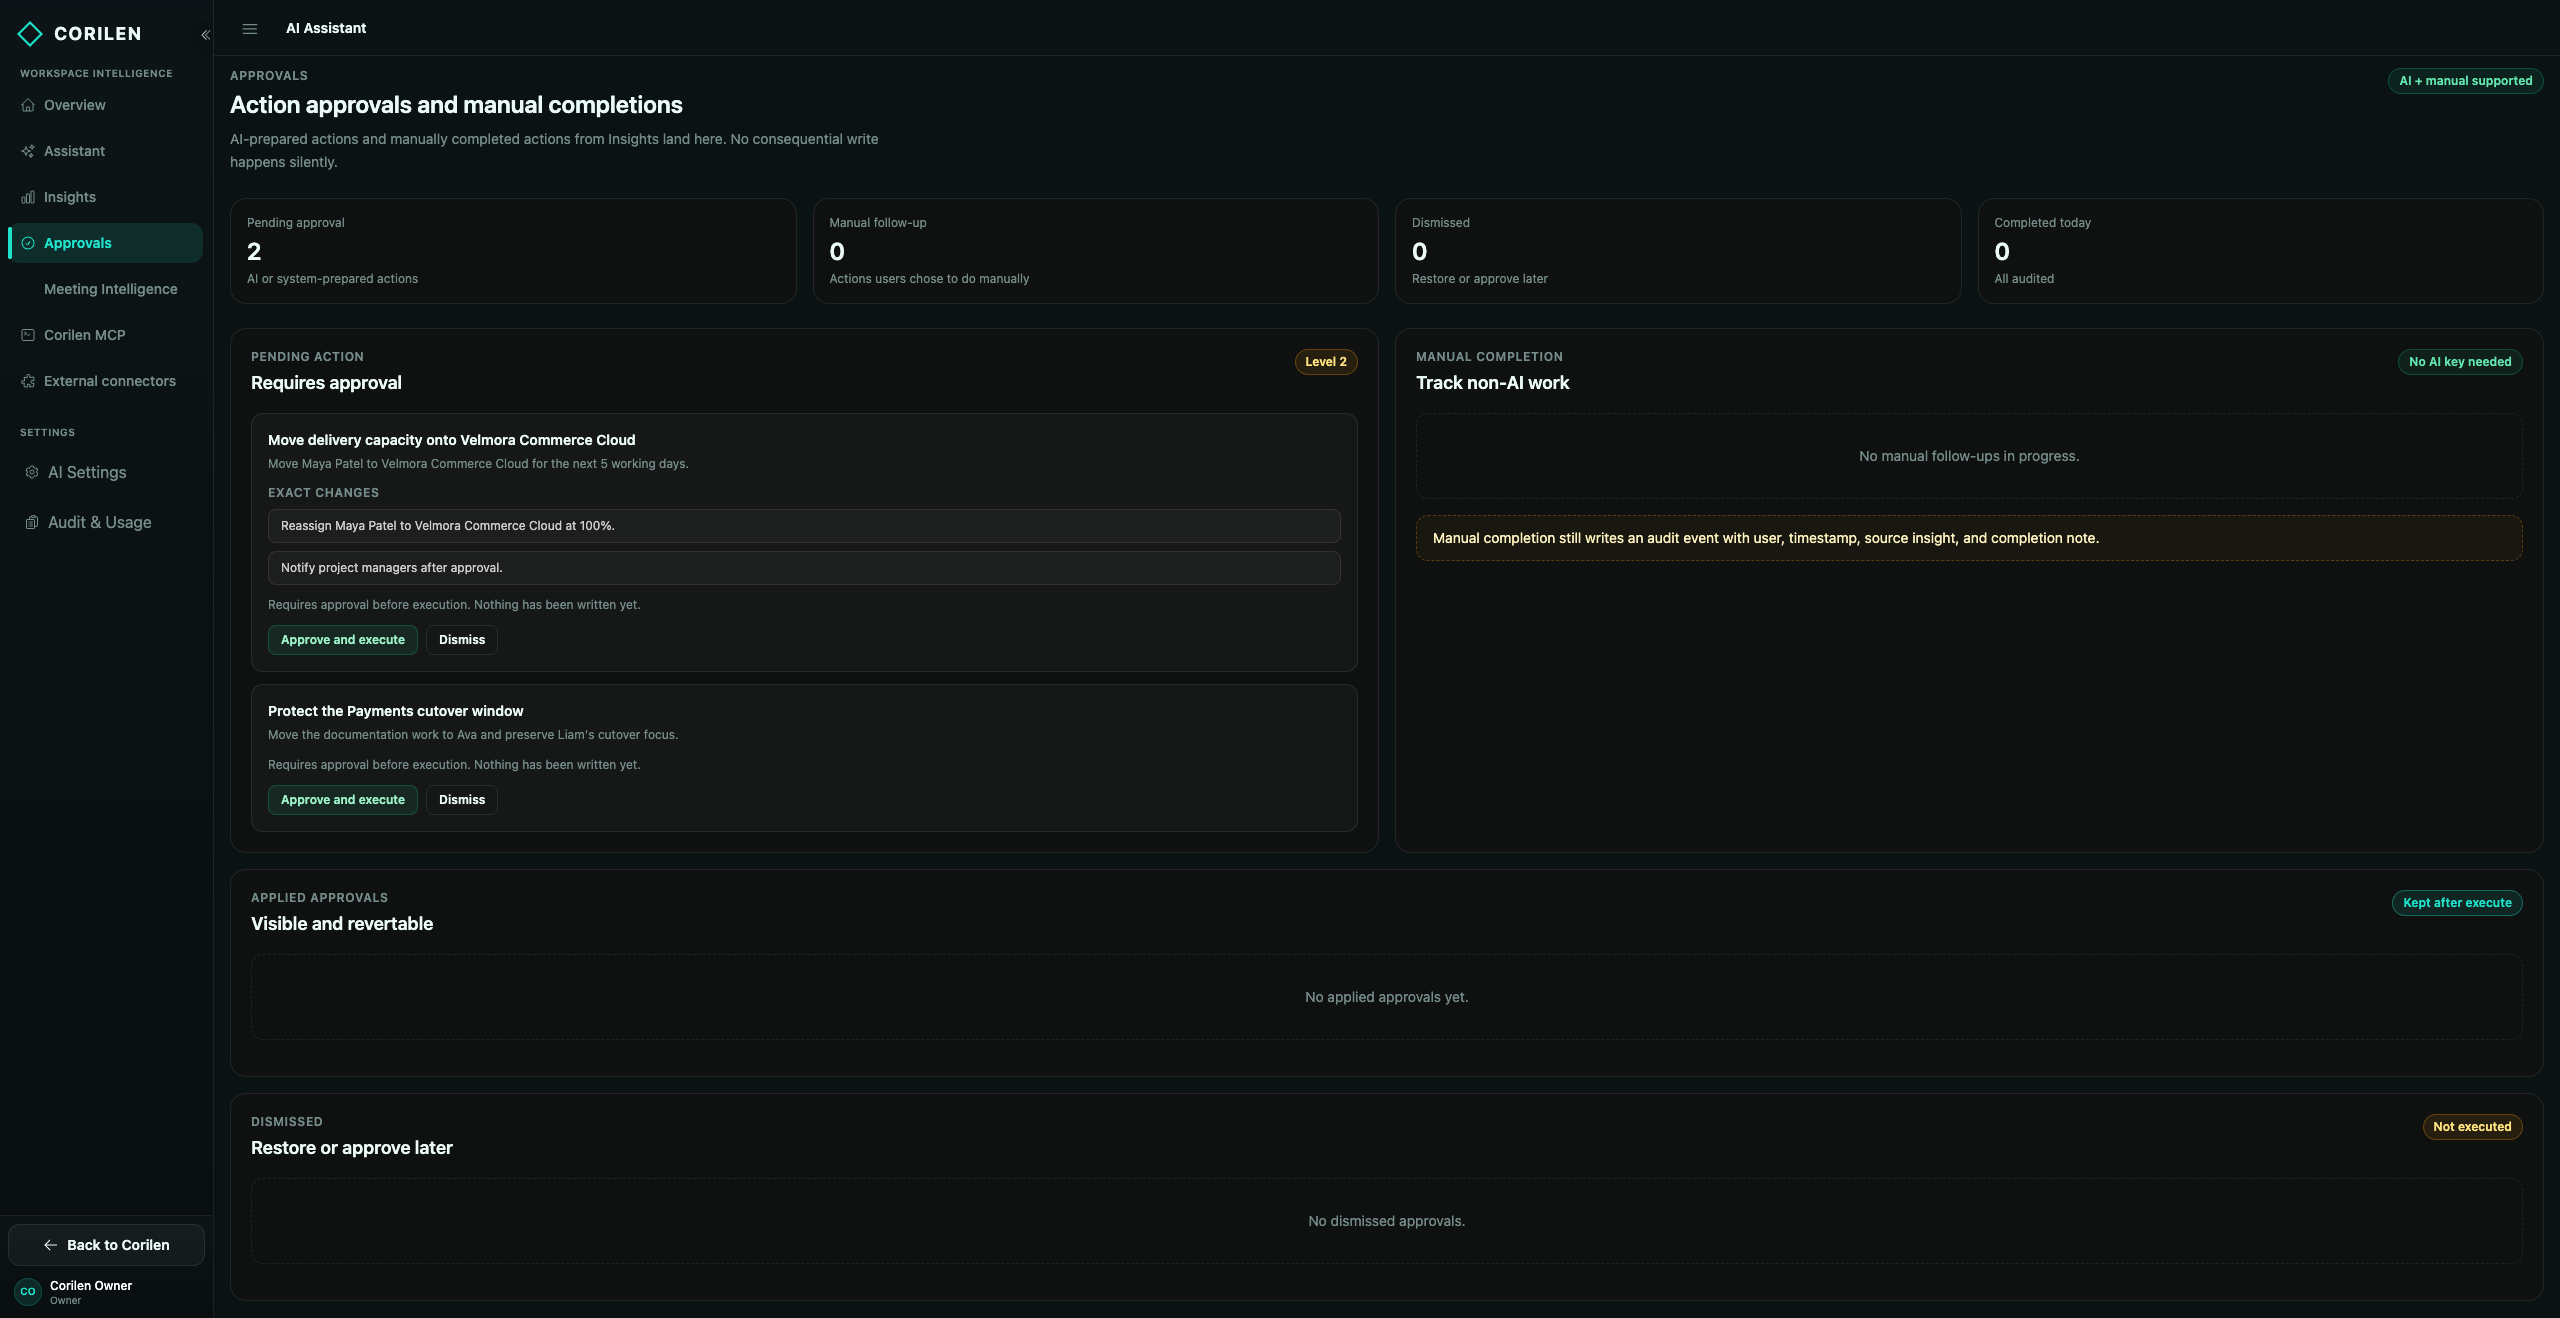Click the Corilen MCP icon
2560x1318 pixels.
(28, 335)
